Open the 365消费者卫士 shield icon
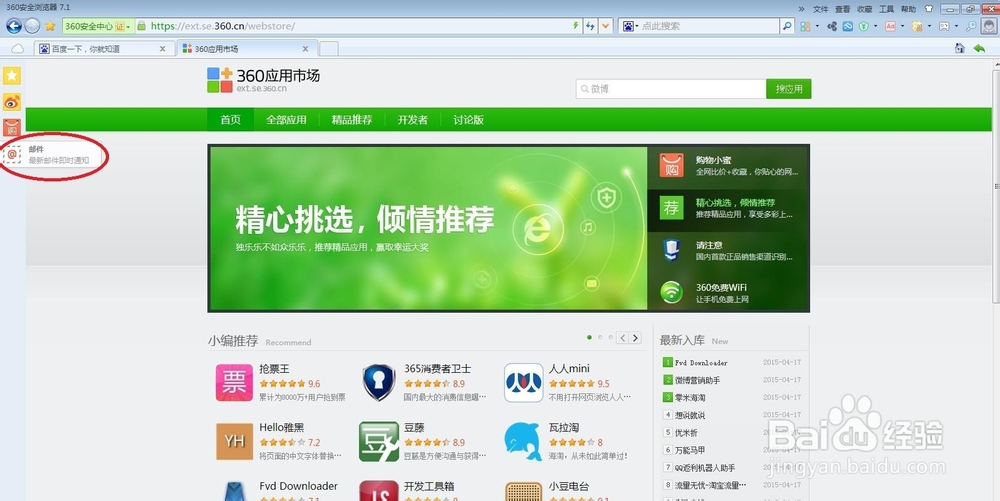Image resolution: width=1000 pixels, height=501 pixels. 379,382
